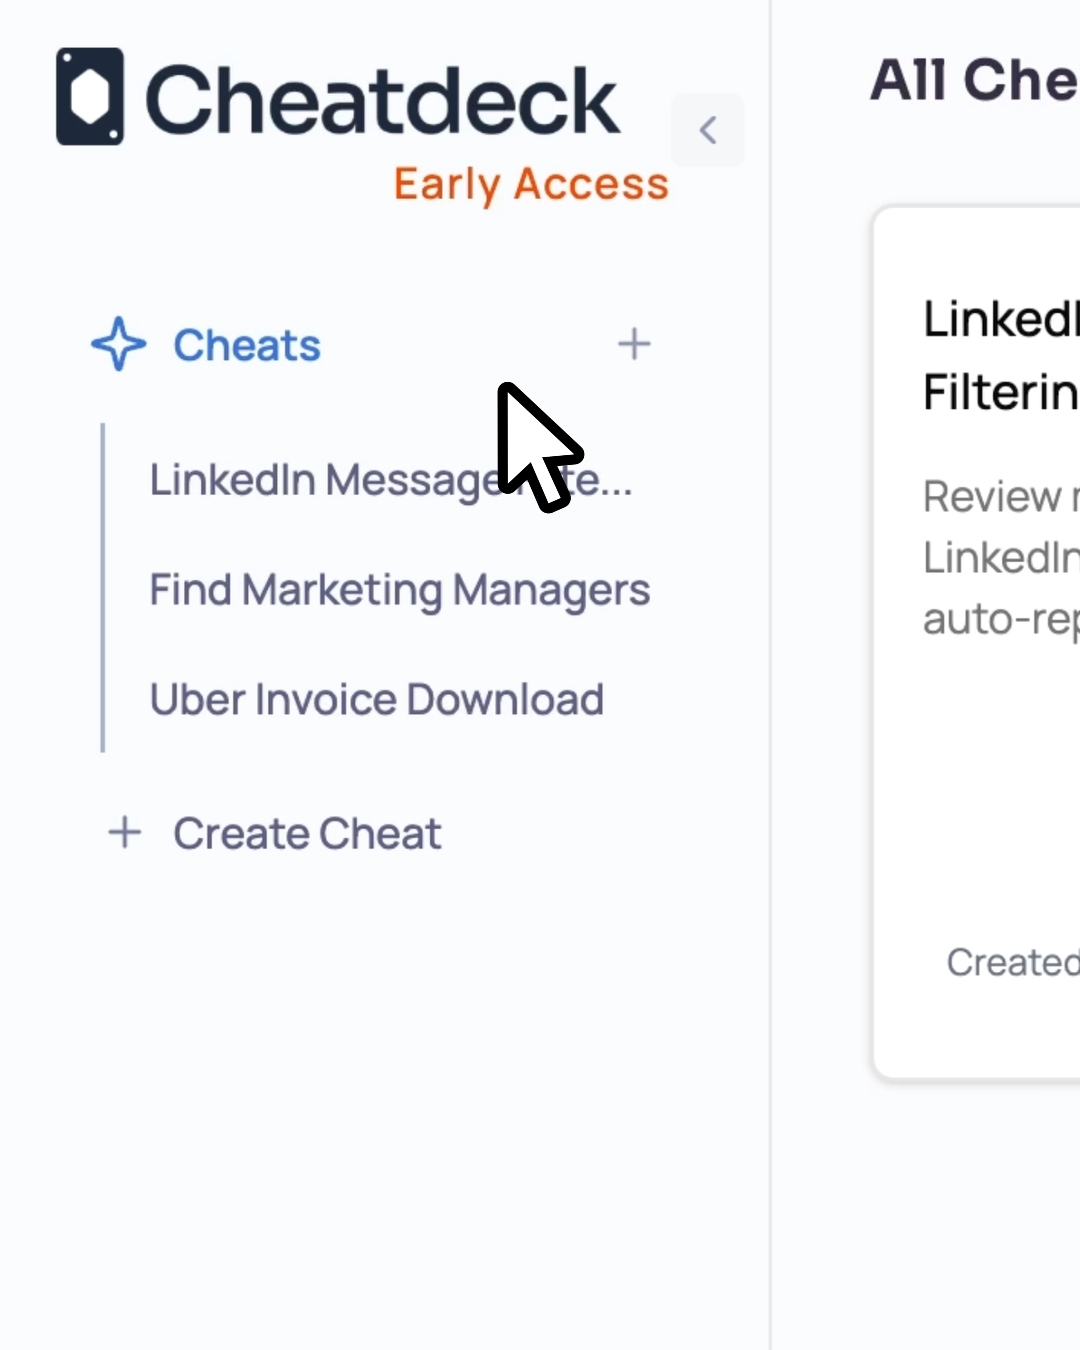Click the Create Cheat label
Viewport: 1080px width, 1350px height.
(307, 834)
